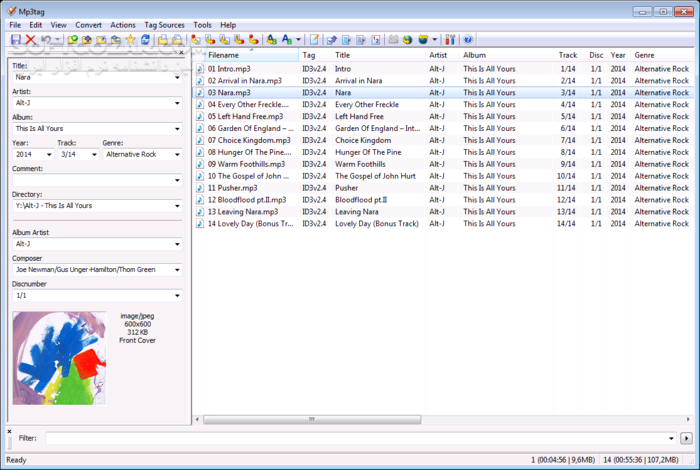
Task: Expand the Comment field dropdown
Action: pos(177,180)
